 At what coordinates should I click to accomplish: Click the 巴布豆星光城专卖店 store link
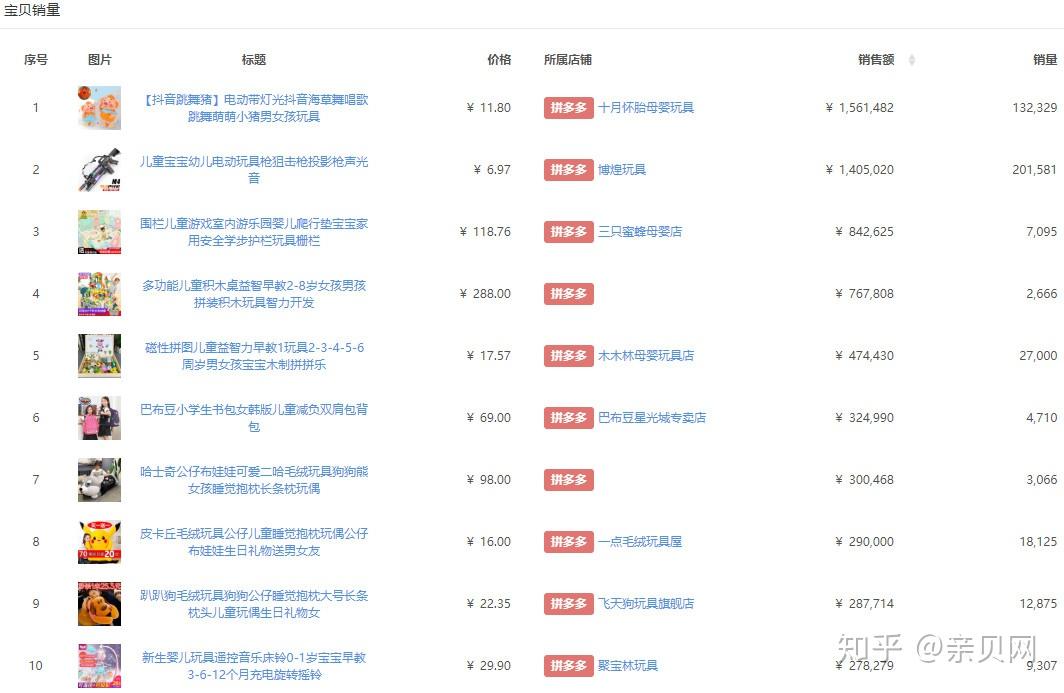[653, 417]
